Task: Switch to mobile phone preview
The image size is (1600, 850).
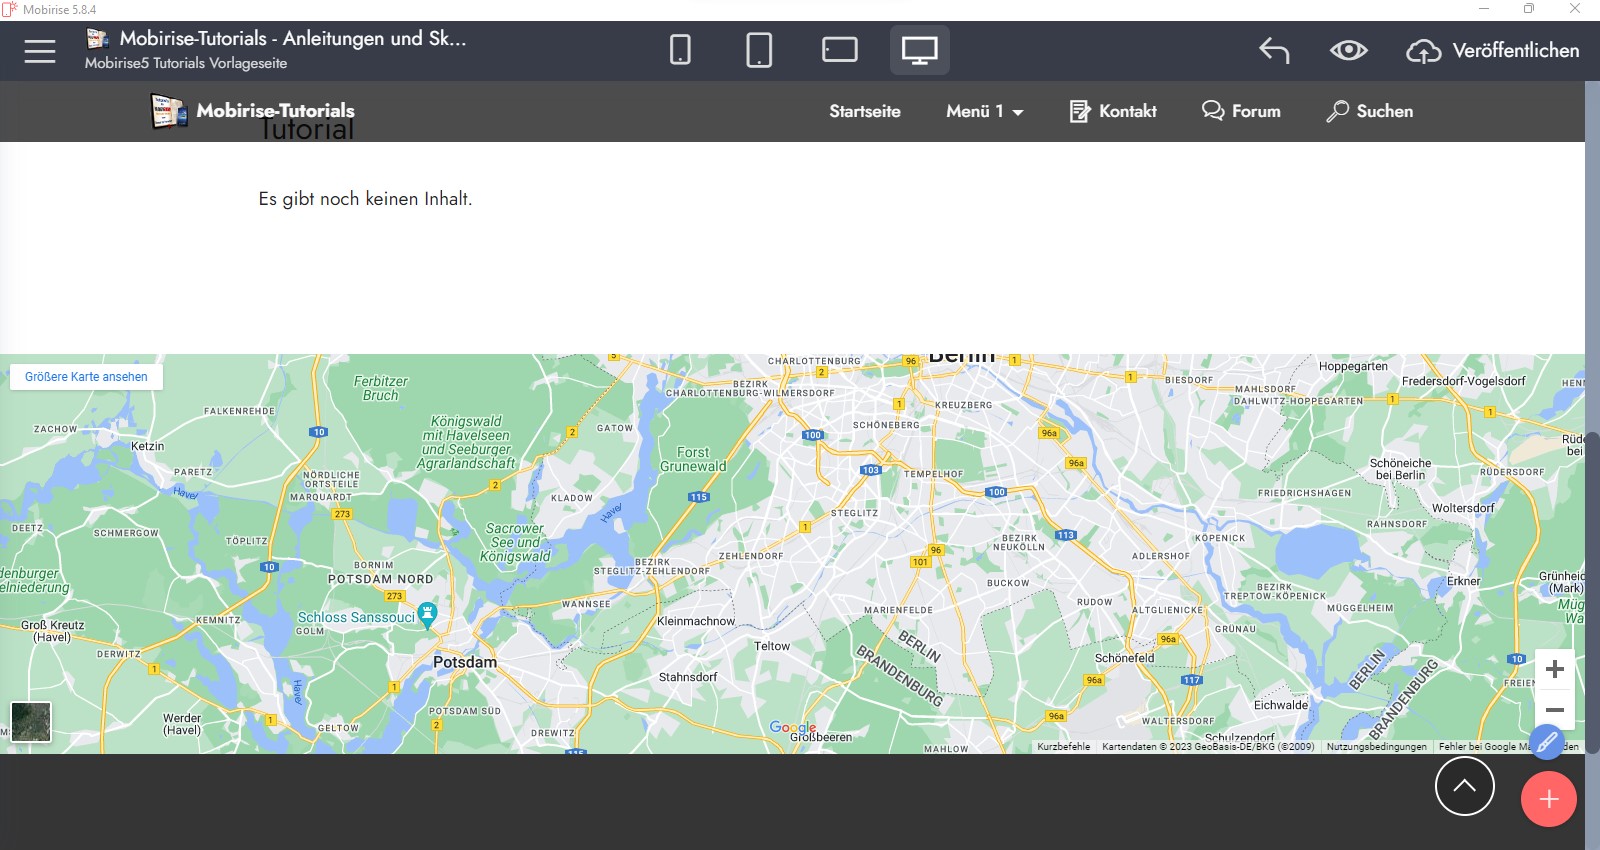Action: [680, 50]
